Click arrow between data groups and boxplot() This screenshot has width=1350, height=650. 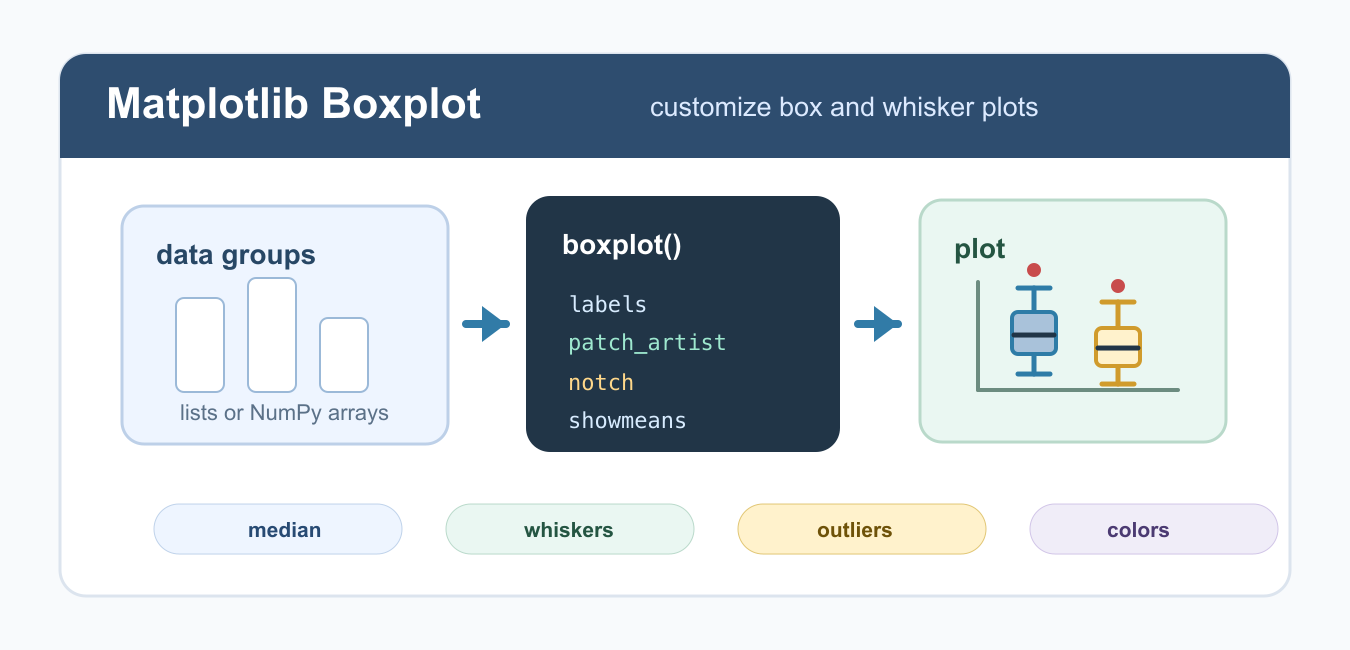click(487, 324)
